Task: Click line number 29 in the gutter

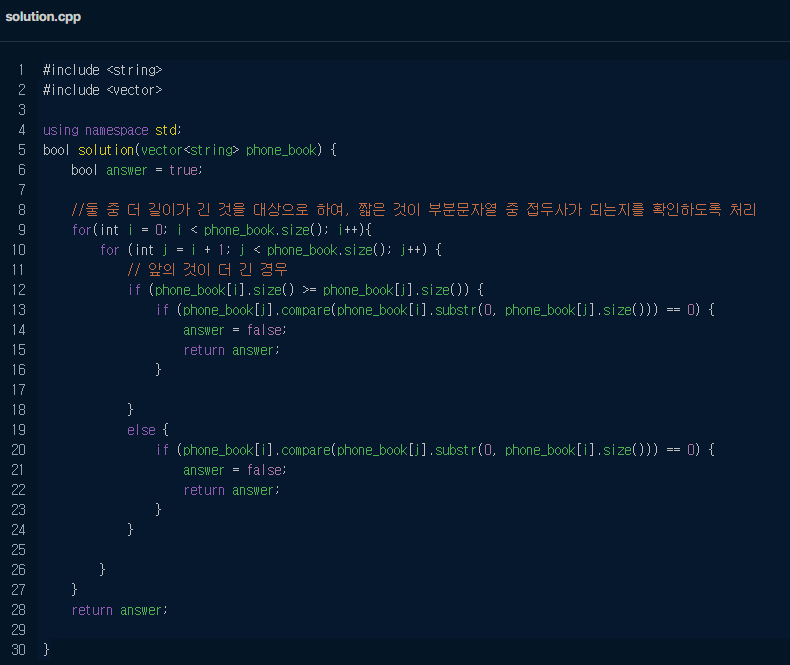Action: coord(18,630)
